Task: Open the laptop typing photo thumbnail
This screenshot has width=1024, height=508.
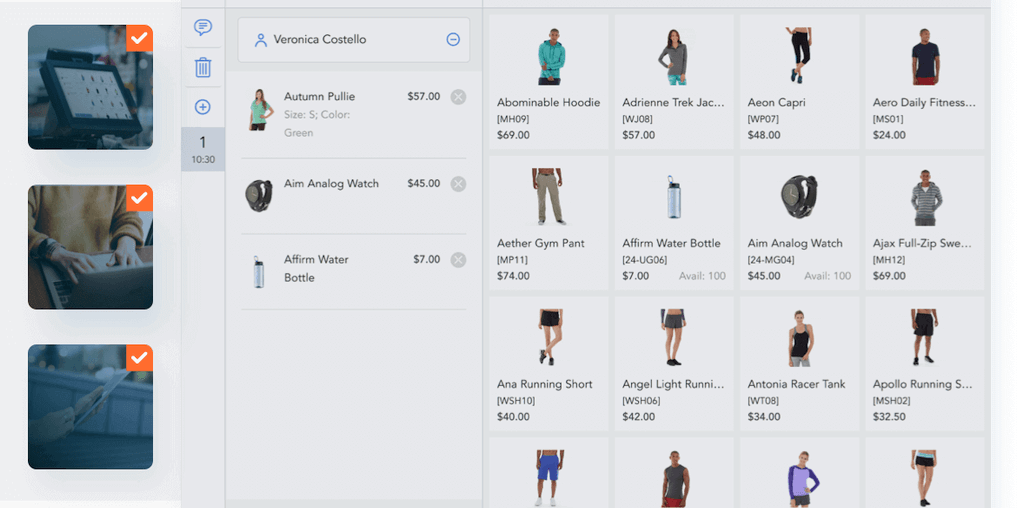Action: (90, 247)
